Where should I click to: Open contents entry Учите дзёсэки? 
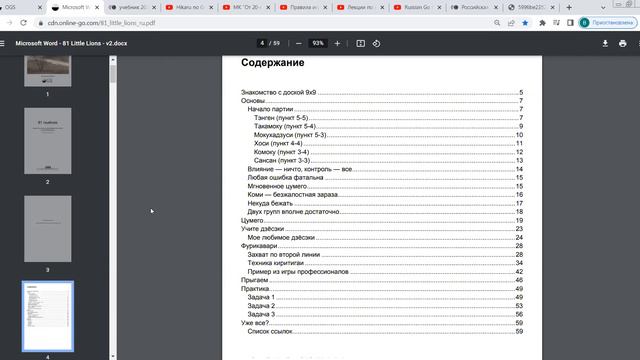point(382,229)
